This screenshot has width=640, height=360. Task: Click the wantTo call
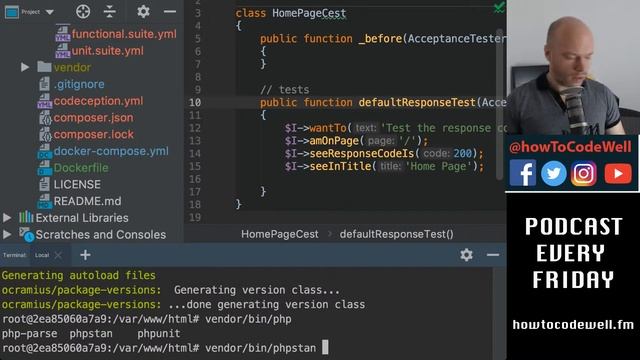coord(327,128)
